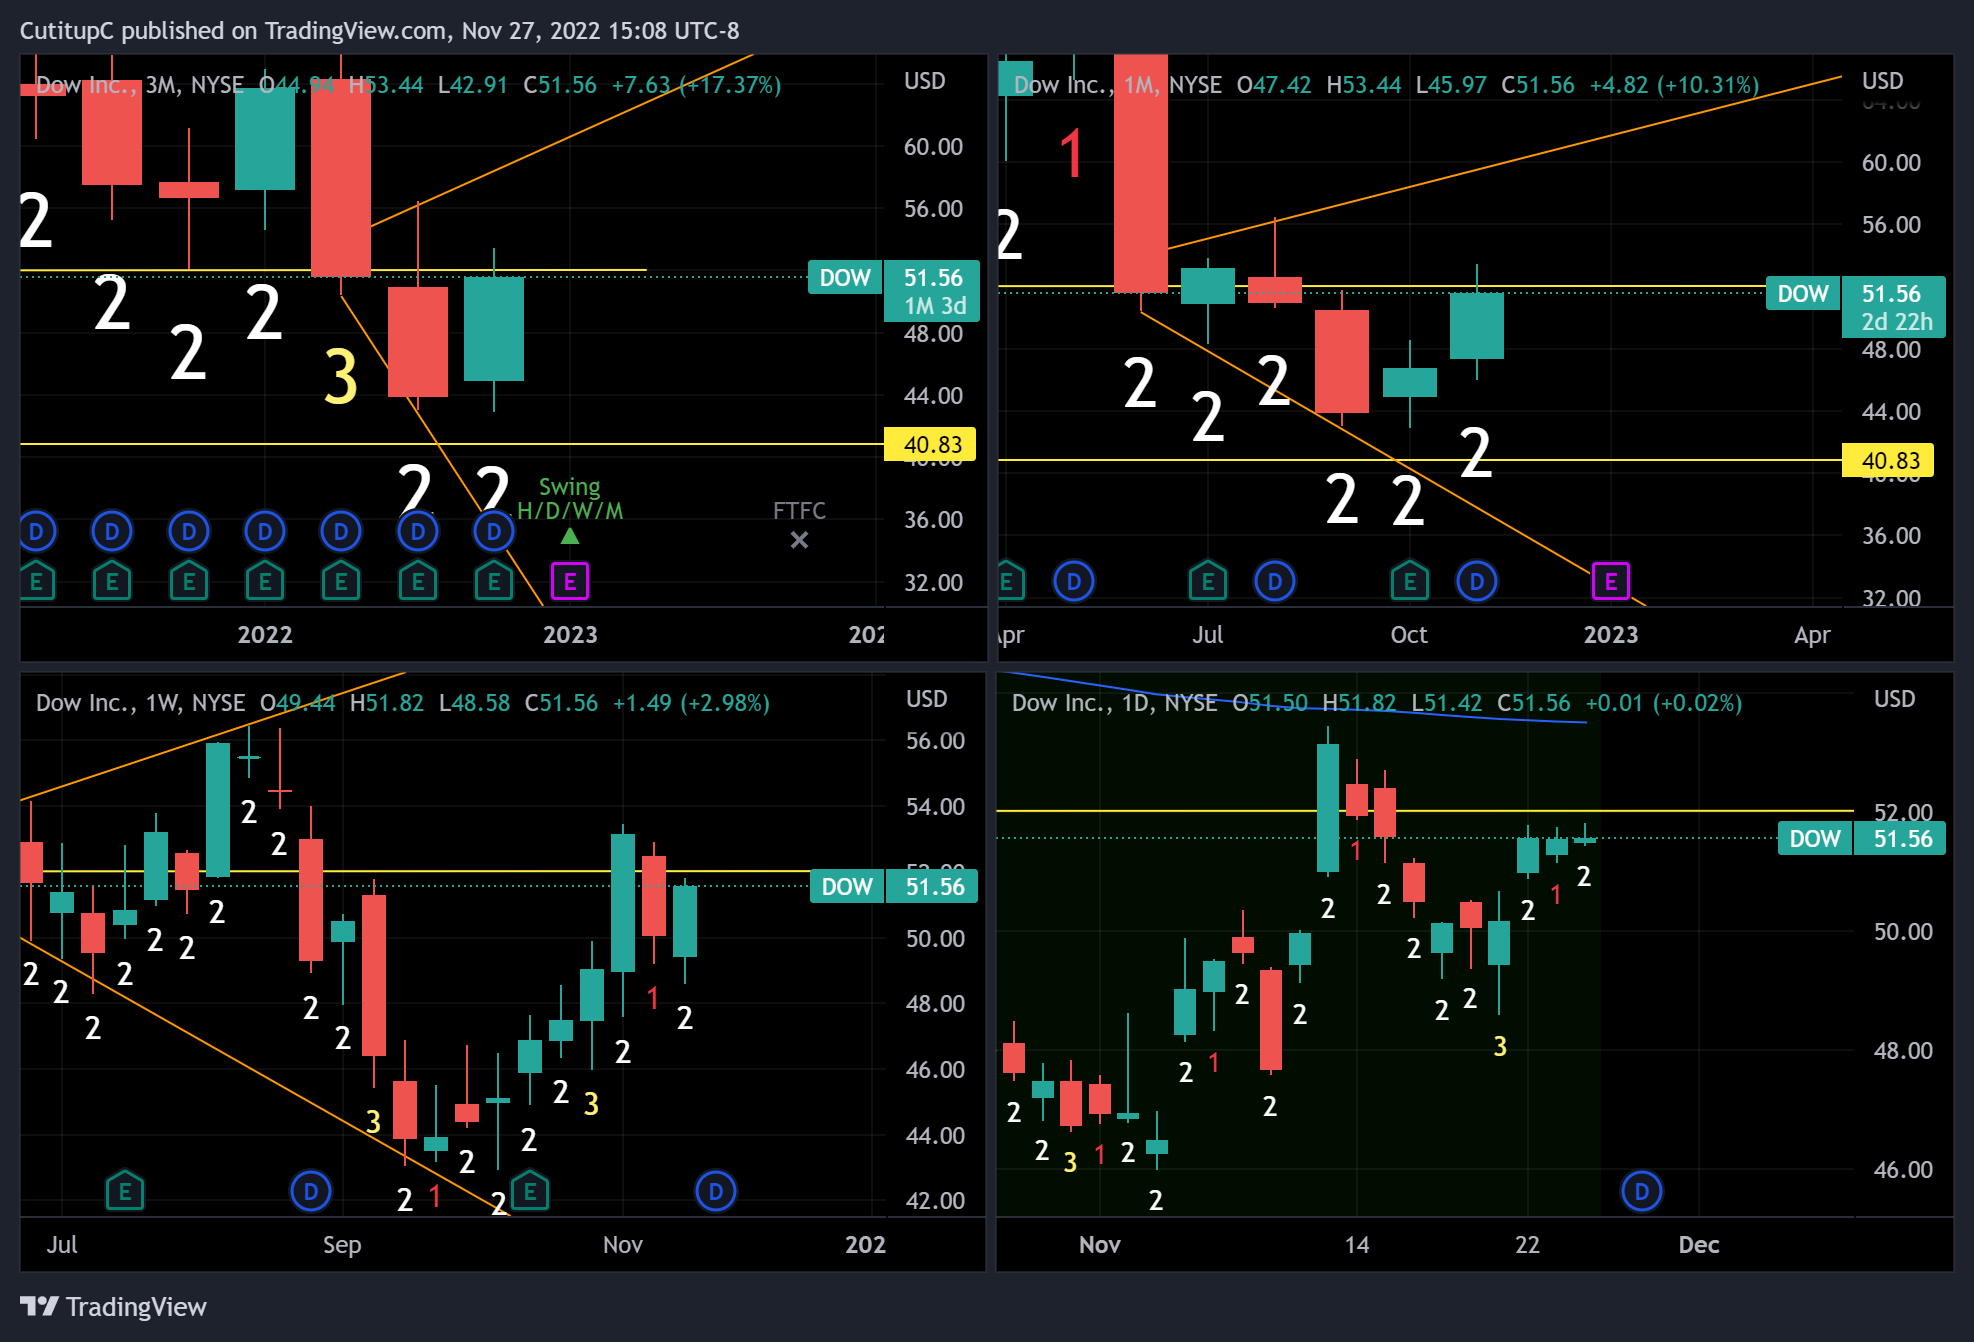Click the earnings E marker above 2022 in 3M chart
The height and width of the screenshot is (1342, 1974).
coord(265,581)
